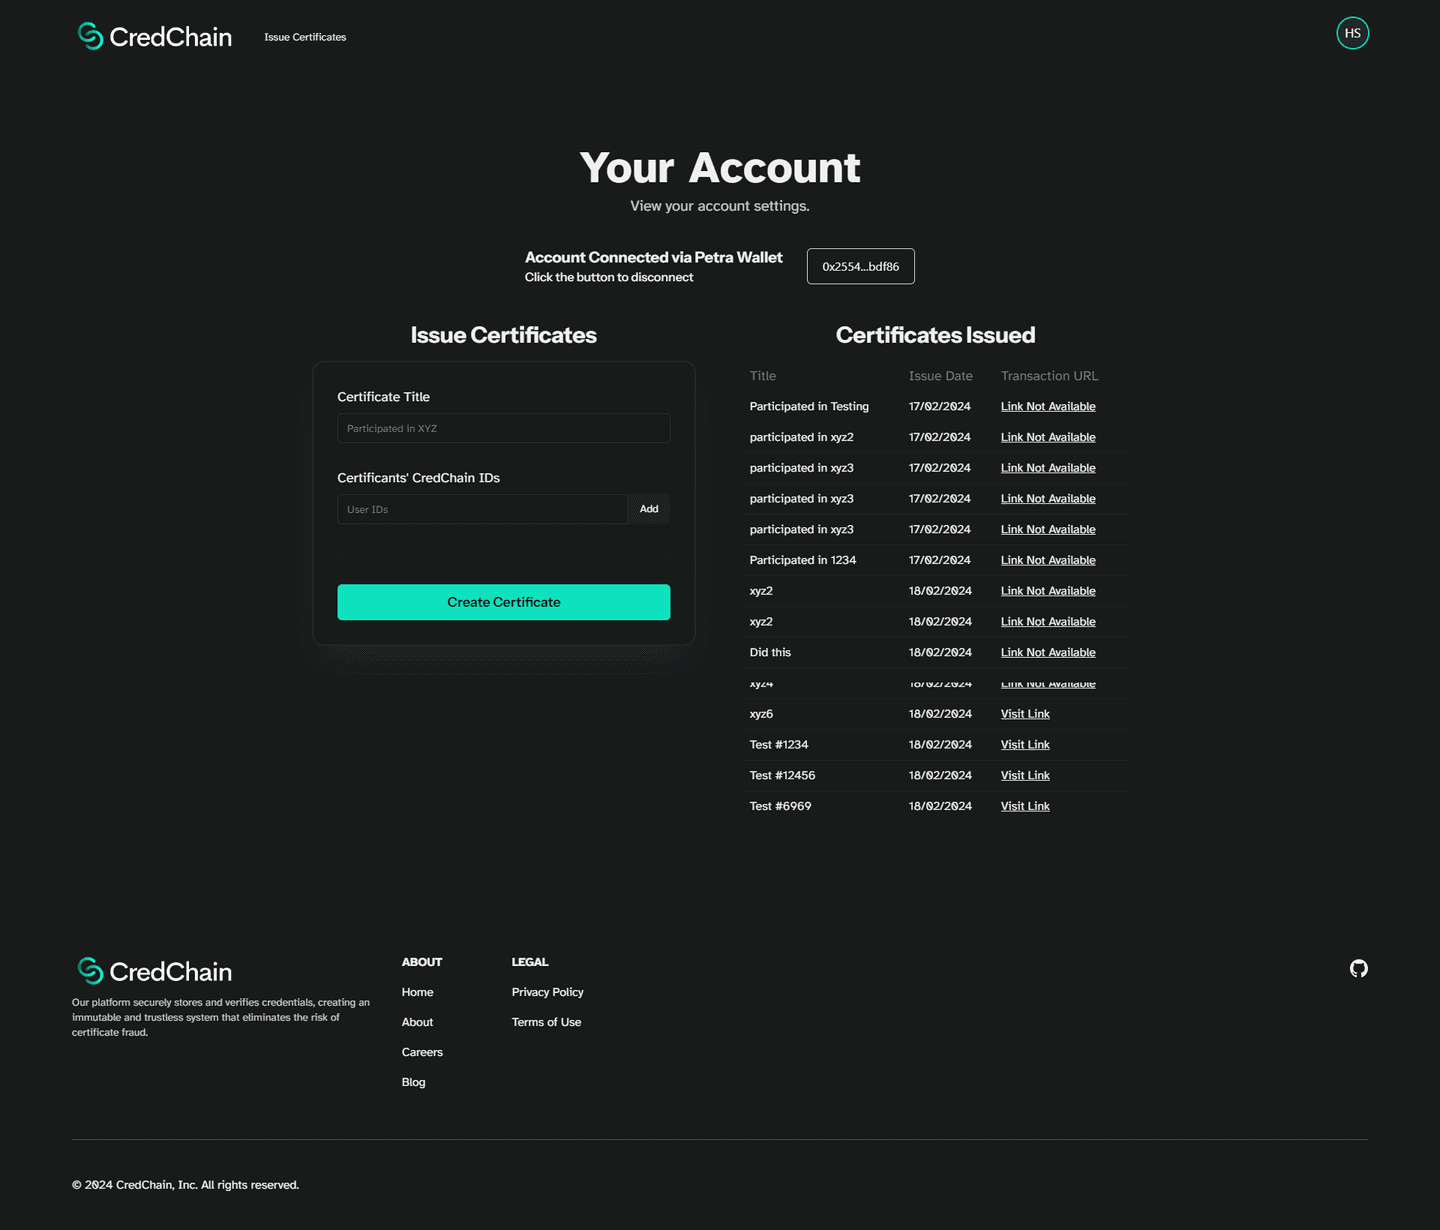Click the CredChain logo in footer
Screen dimensions: 1440x1230
pyautogui.click(x=155, y=971)
